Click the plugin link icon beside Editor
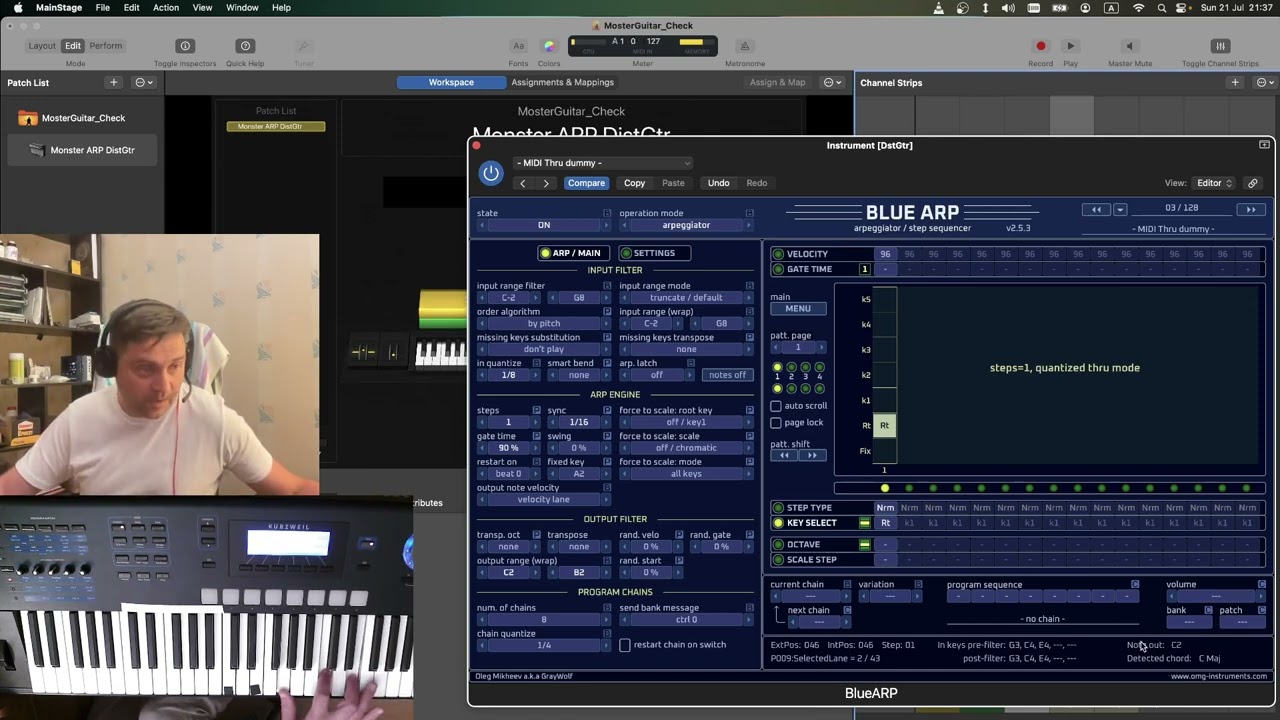 pyautogui.click(x=1252, y=183)
